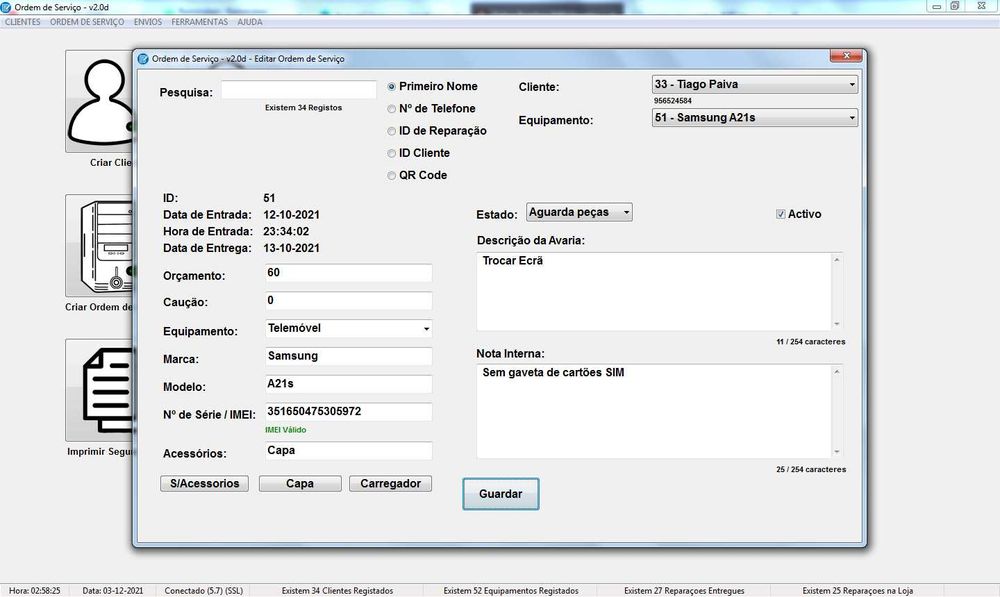The width and height of the screenshot is (1000, 597).
Task: Click the Carregador button
Action: tap(390, 483)
